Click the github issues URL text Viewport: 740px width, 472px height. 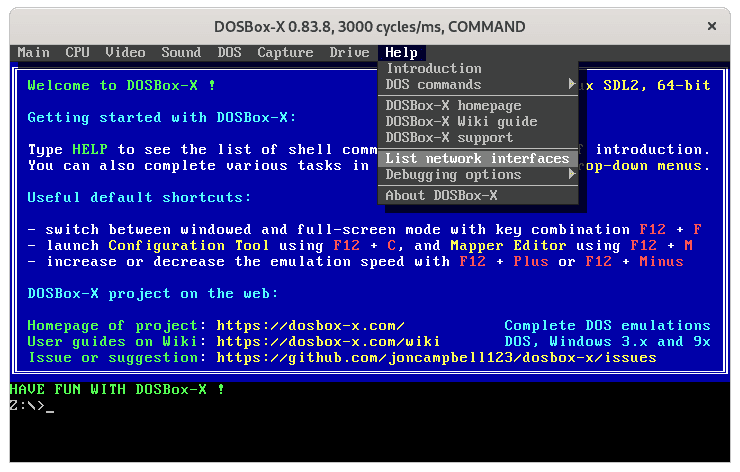point(437,358)
